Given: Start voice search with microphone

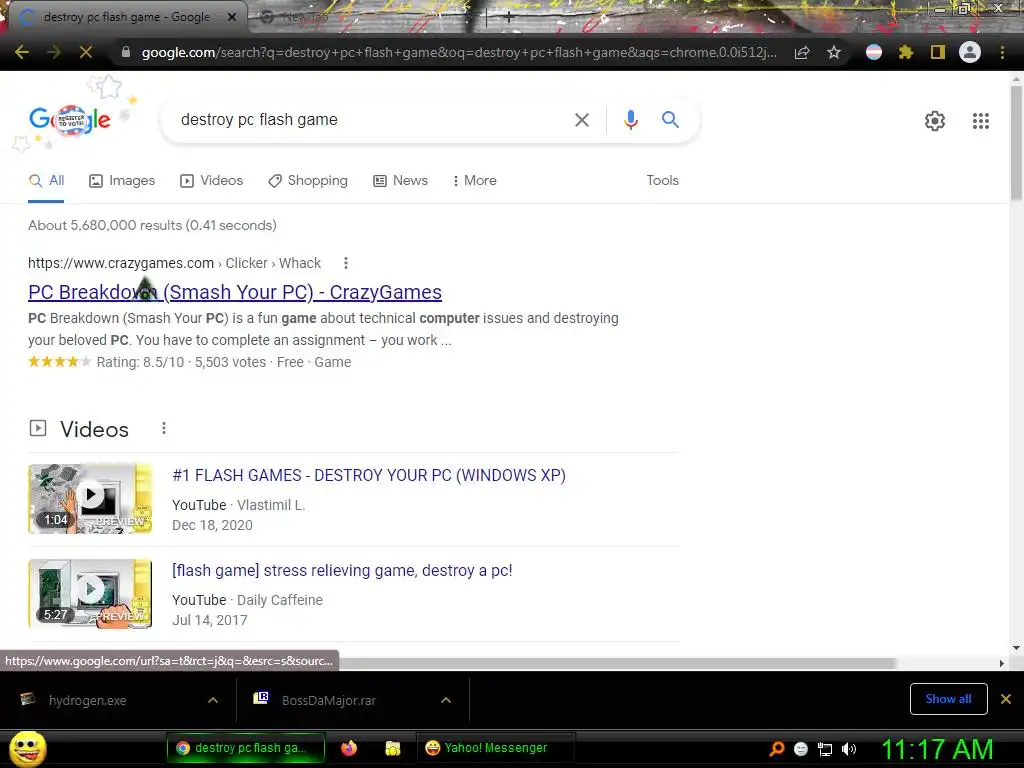Looking at the screenshot, I should pos(630,120).
